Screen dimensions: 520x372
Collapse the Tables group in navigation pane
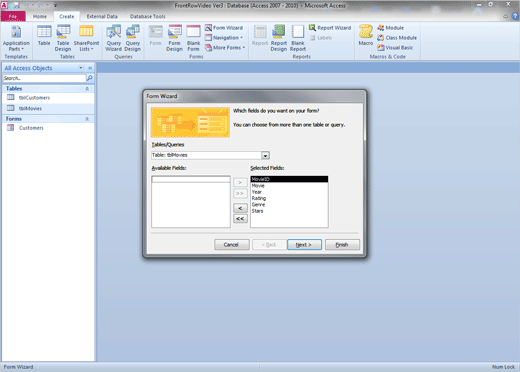87,89
